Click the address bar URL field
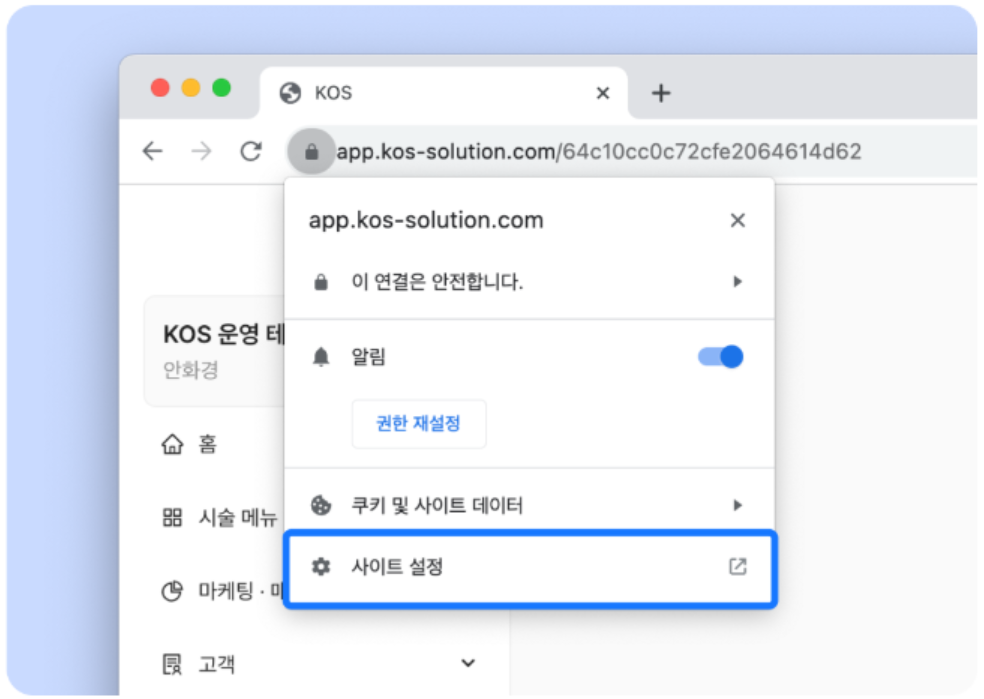This screenshot has height=699, width=984. point(600,152)
